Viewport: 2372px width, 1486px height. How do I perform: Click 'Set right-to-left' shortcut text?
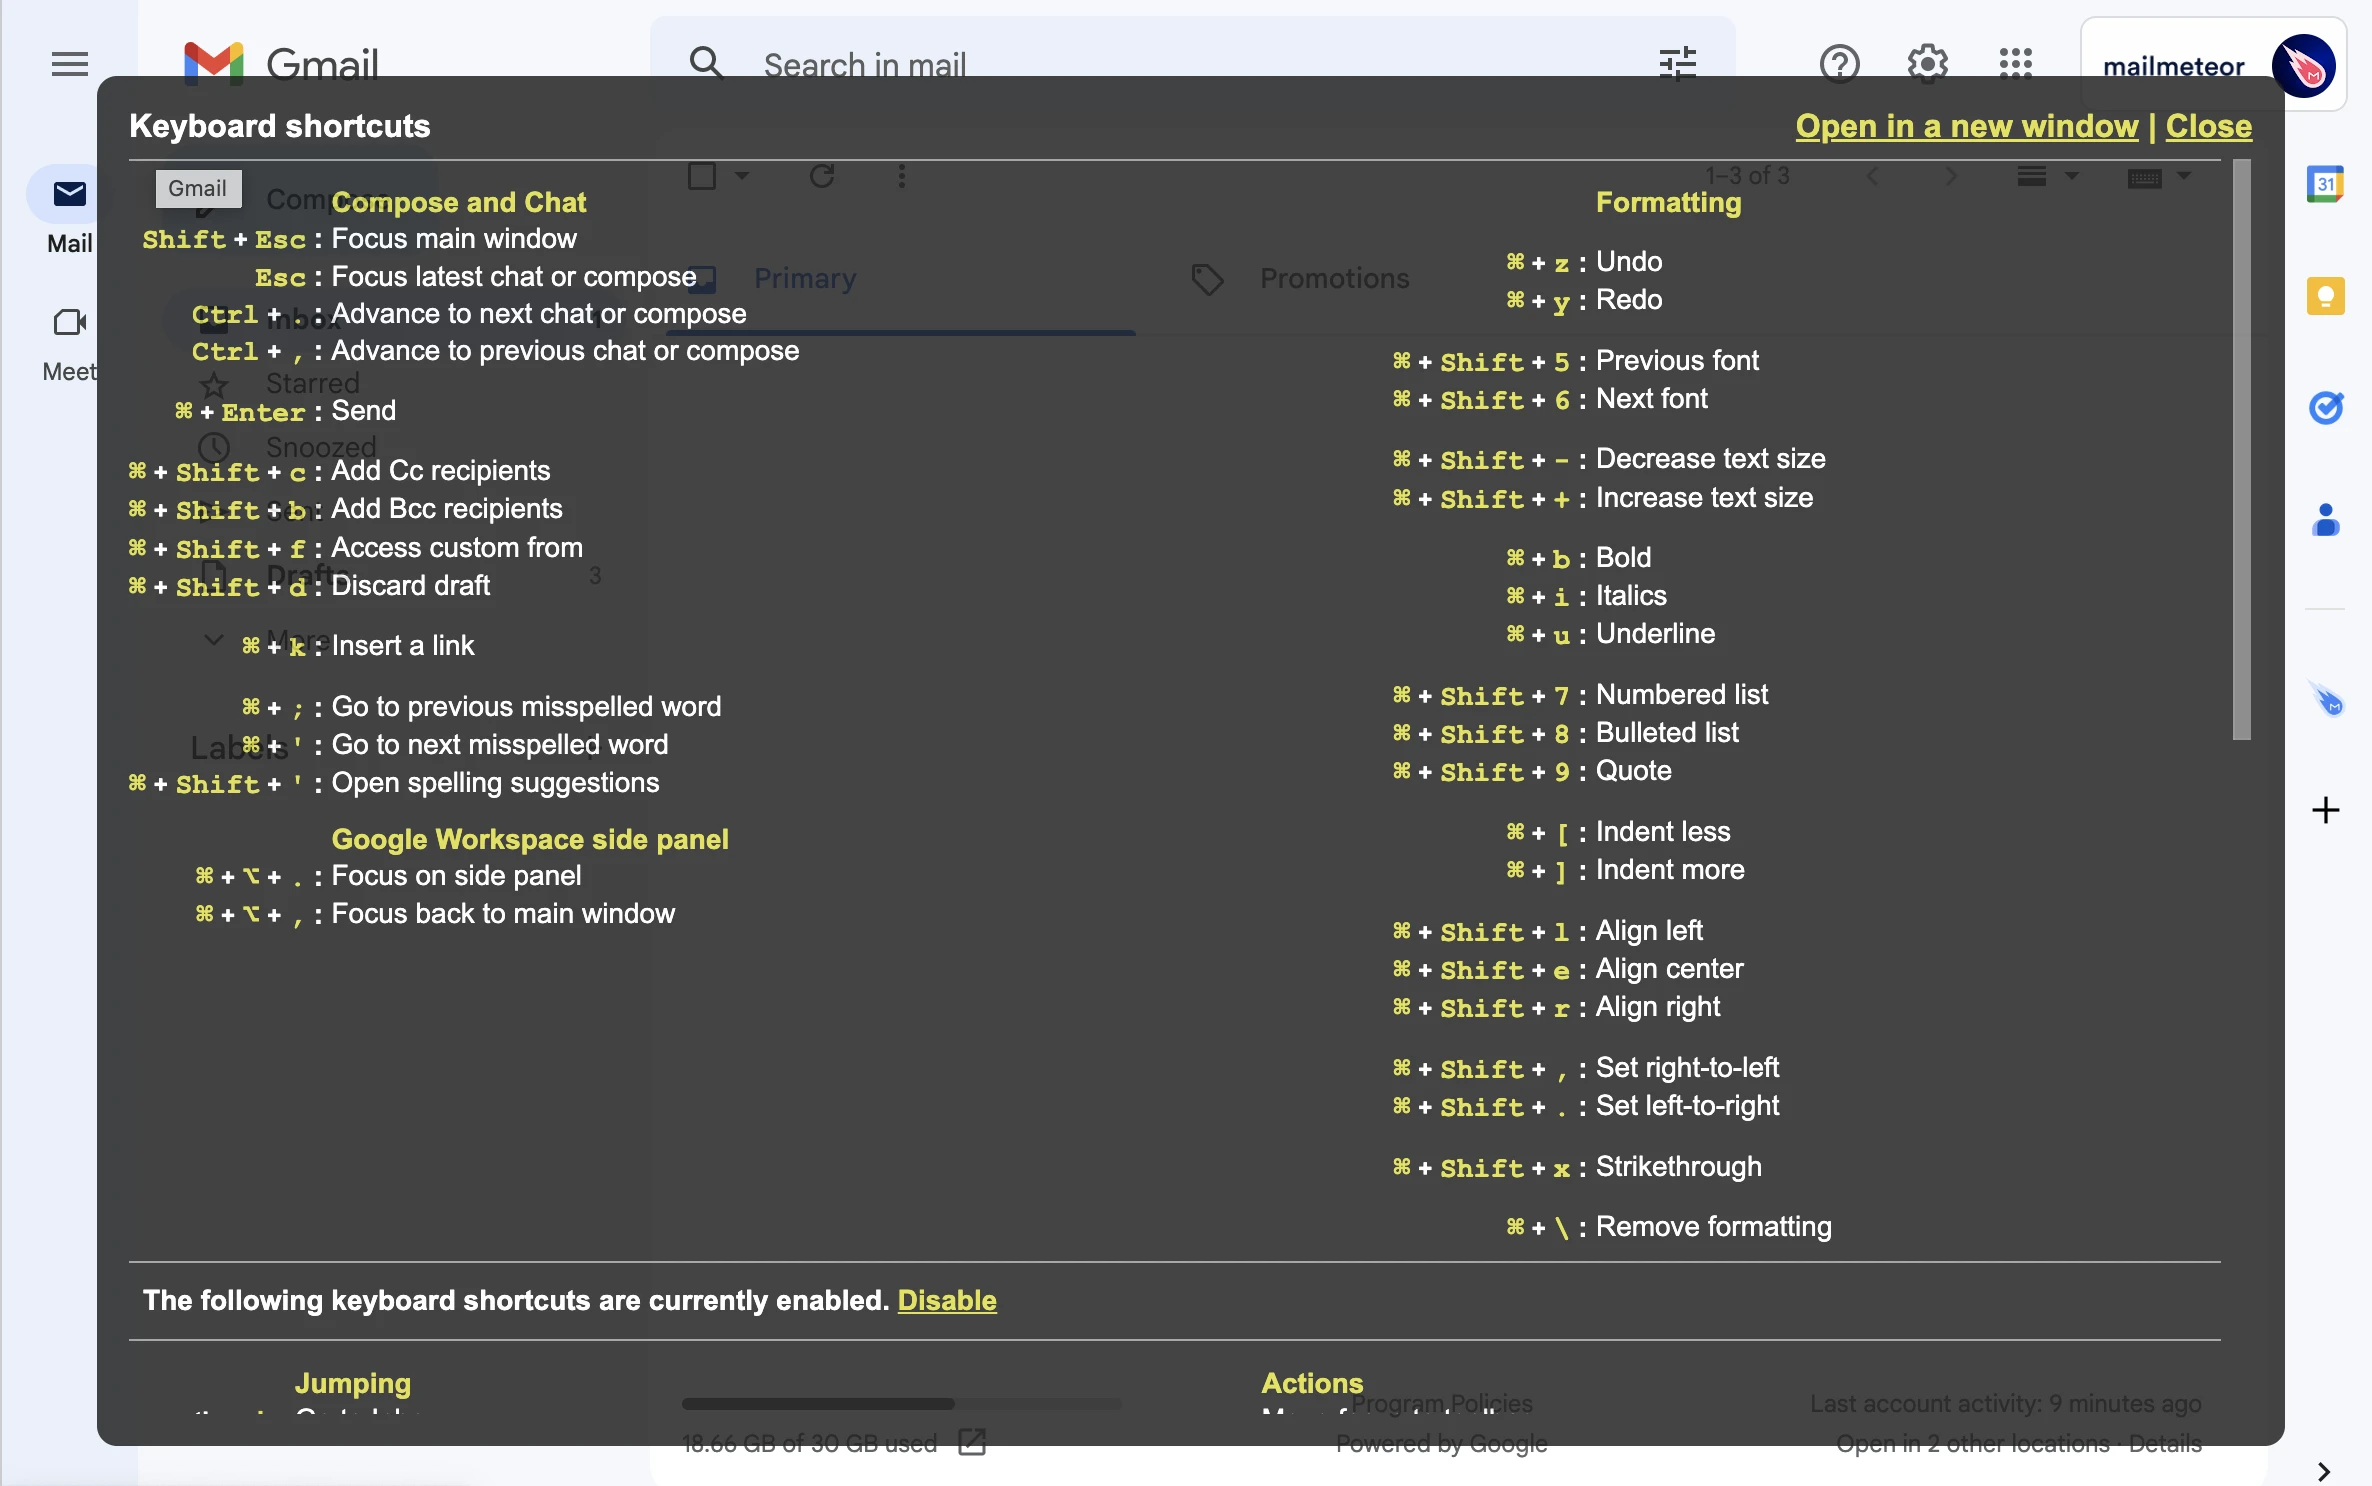click(1686, 1068)
